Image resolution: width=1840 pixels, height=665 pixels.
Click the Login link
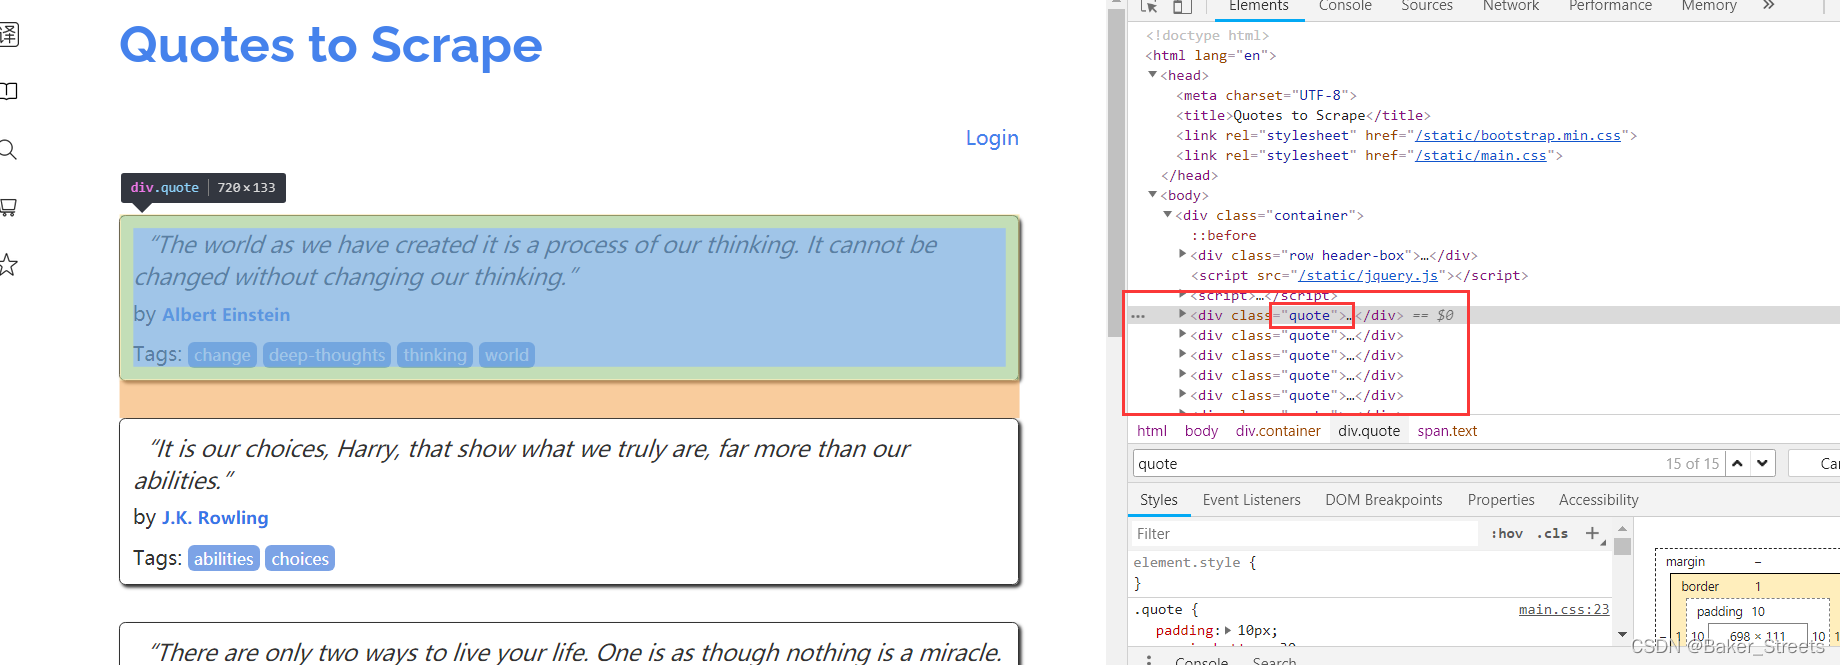click(992, 138)
